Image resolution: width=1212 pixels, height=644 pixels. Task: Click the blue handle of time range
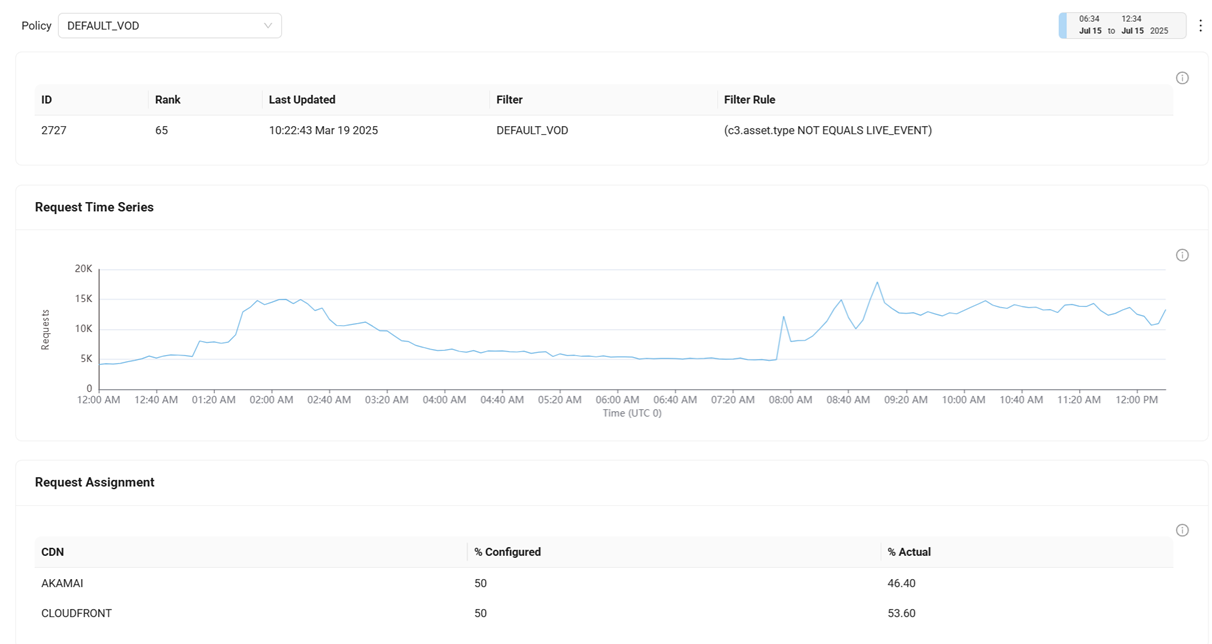pos(1063,25)
